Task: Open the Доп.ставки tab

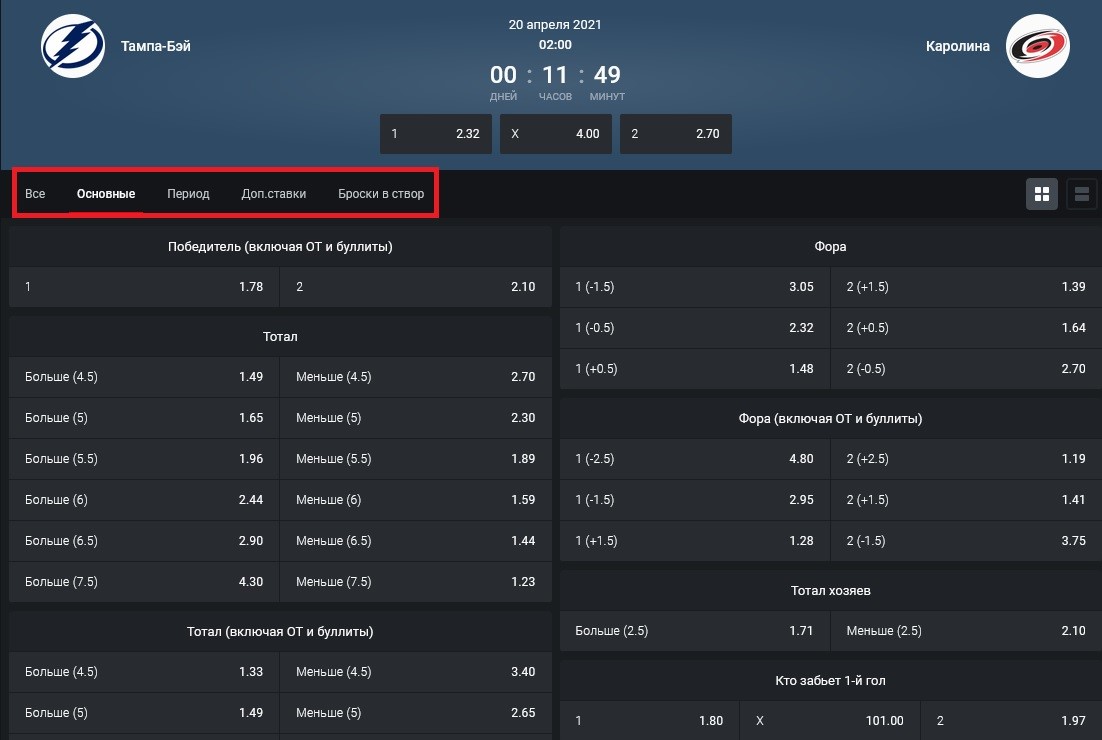Action: (273, 194)
